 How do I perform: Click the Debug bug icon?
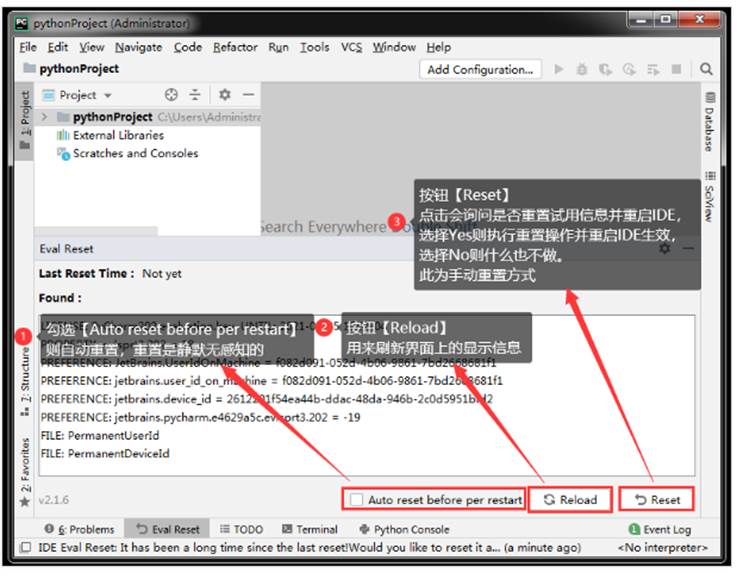pos(582,70)
